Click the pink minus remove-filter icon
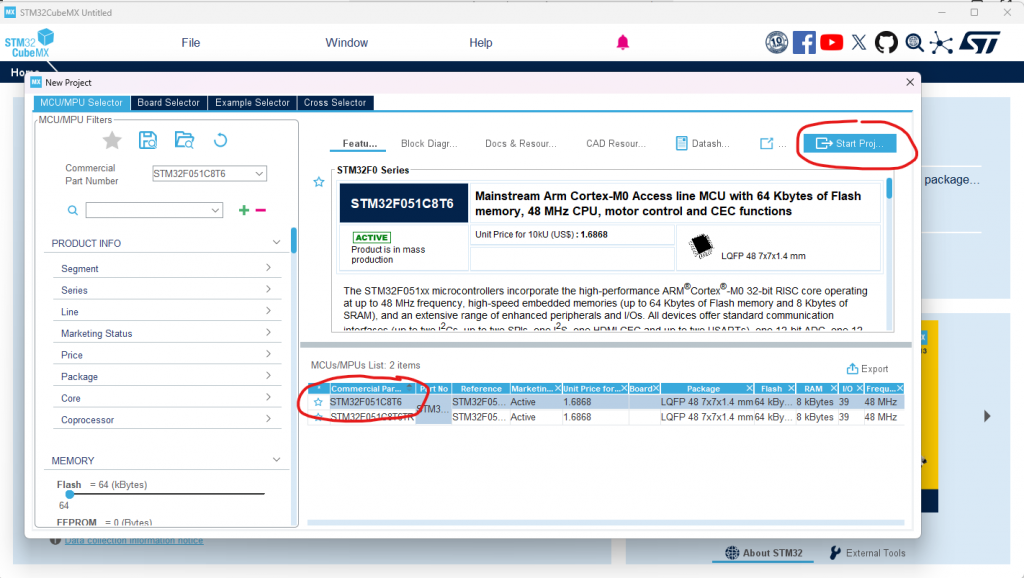1024x578 pixels. tap(261, 210)
